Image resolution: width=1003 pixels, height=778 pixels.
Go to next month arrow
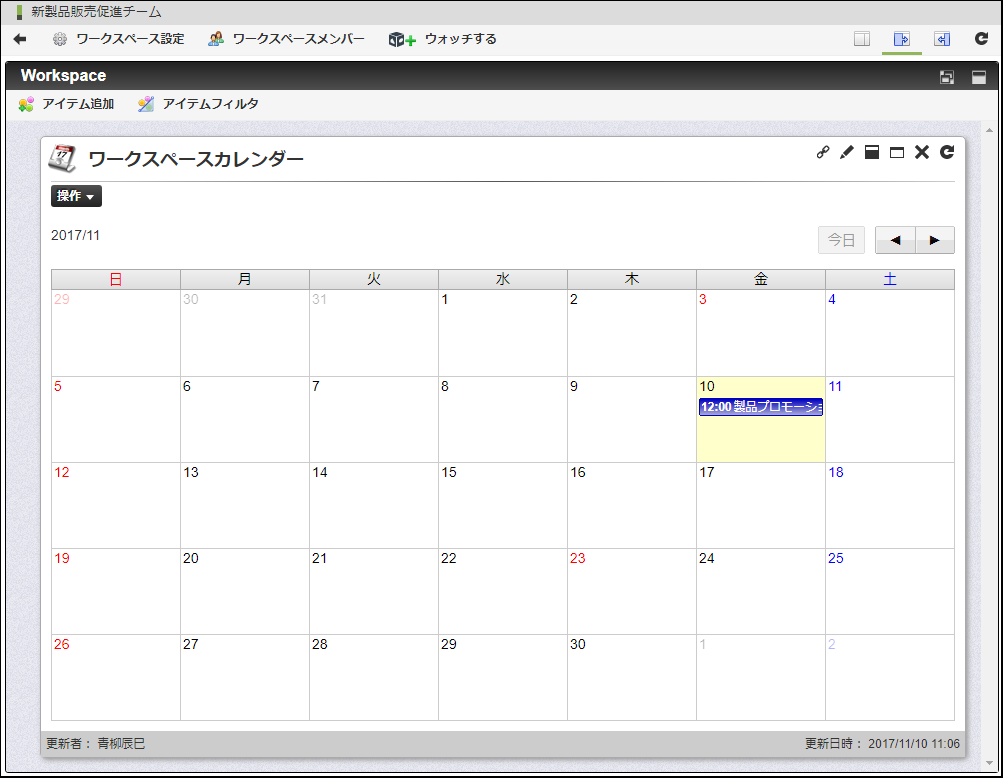click(935, 240)
